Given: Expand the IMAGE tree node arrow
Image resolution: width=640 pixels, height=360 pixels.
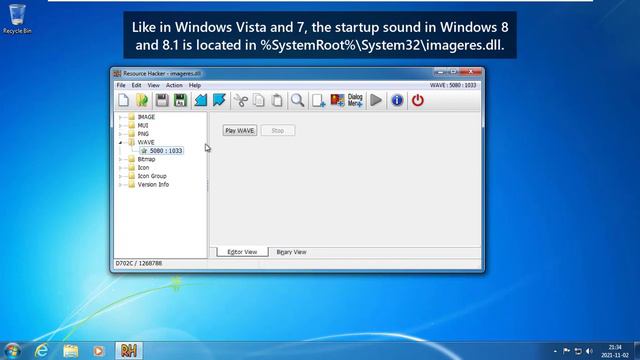Looking at the screenshot, I should pyautogui.click(x=120, y=117).
